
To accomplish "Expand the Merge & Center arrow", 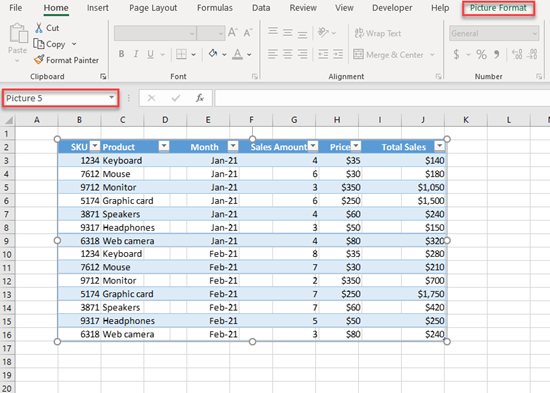I will [x=432, y=54].
